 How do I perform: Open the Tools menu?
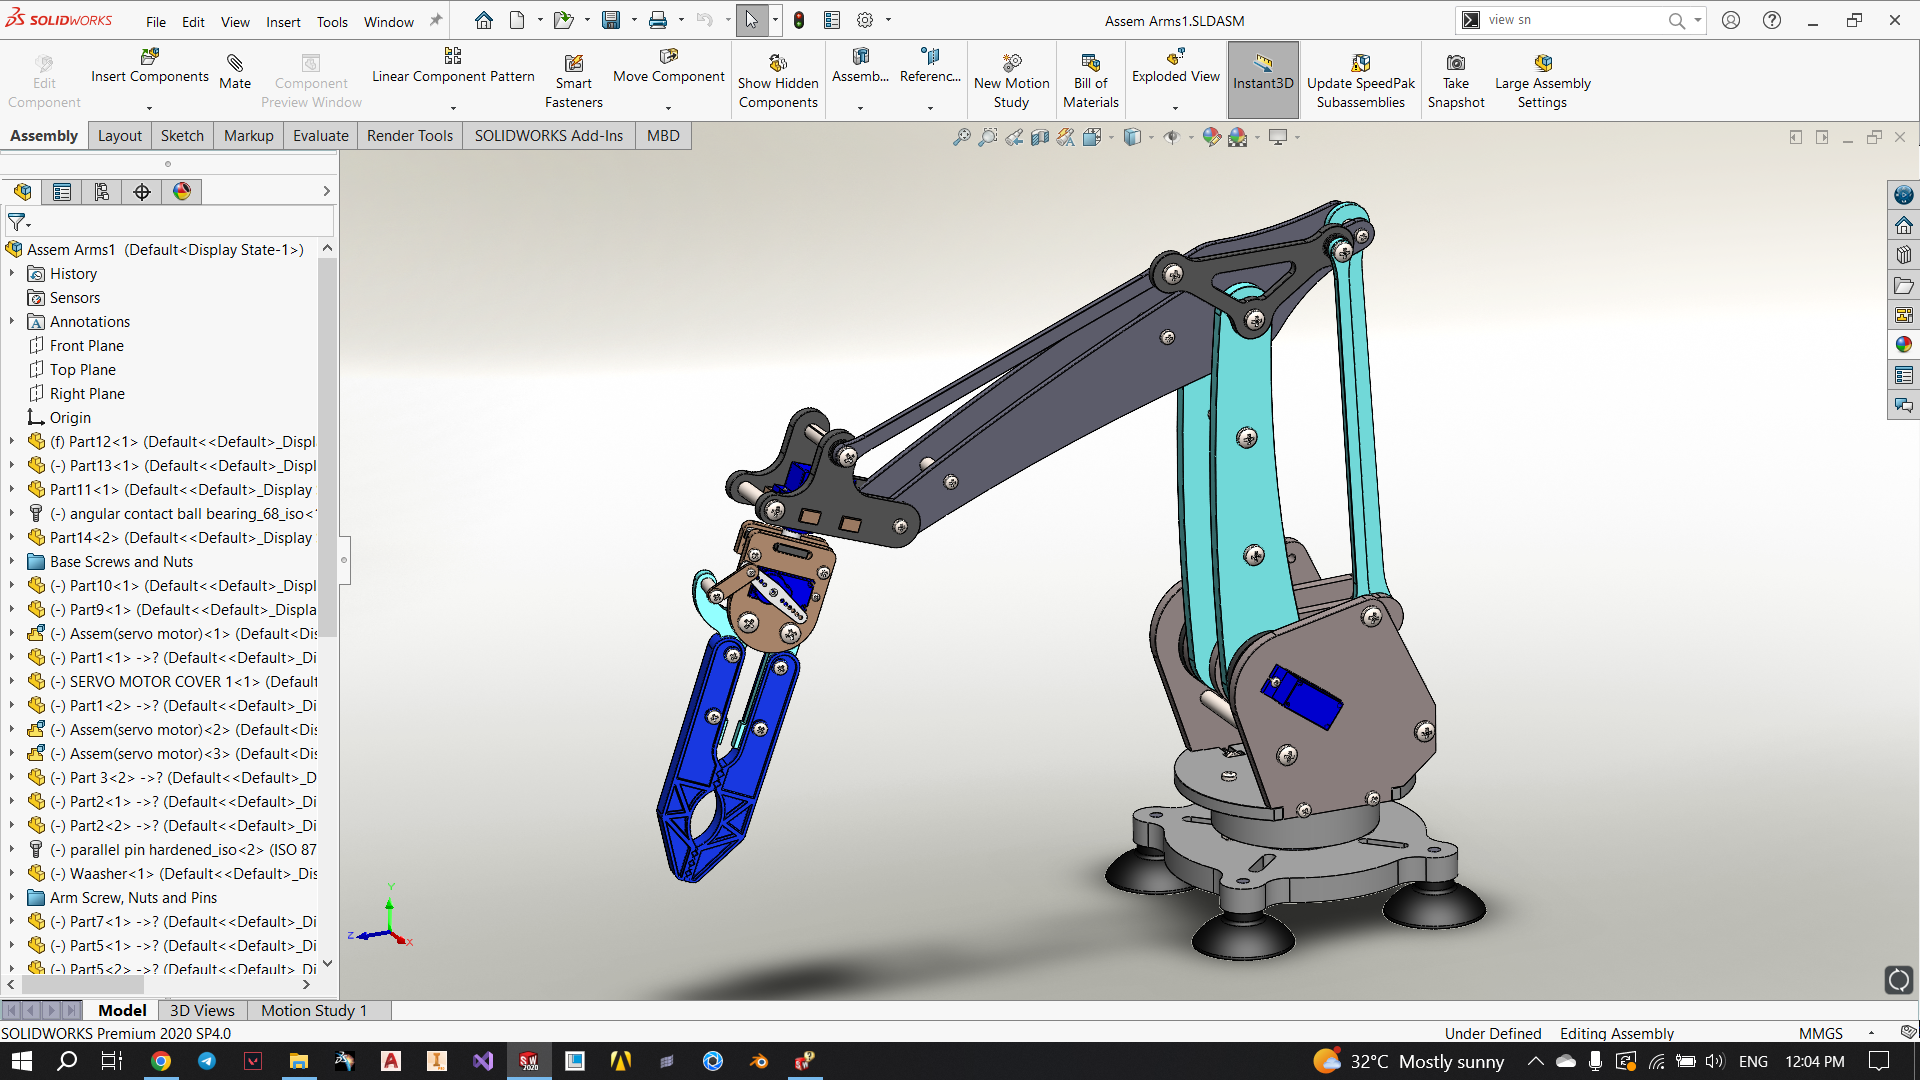332,22
